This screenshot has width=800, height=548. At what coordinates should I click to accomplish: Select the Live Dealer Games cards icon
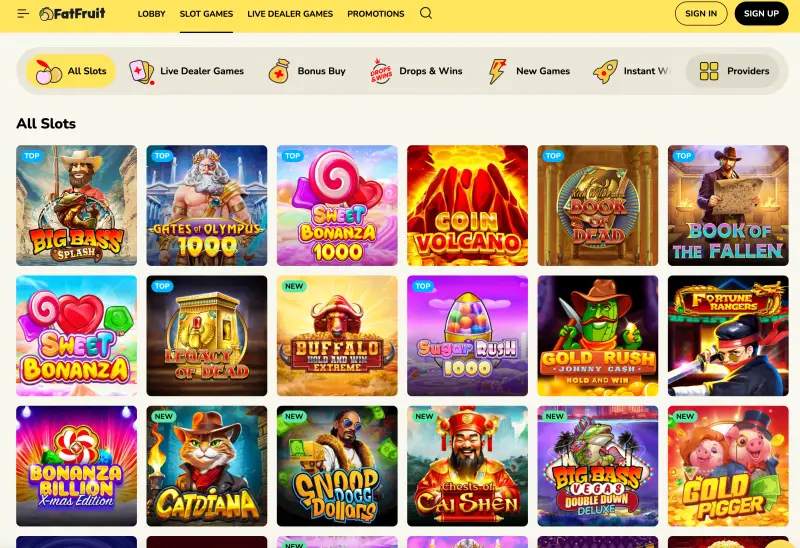click(x=141, y=71)
